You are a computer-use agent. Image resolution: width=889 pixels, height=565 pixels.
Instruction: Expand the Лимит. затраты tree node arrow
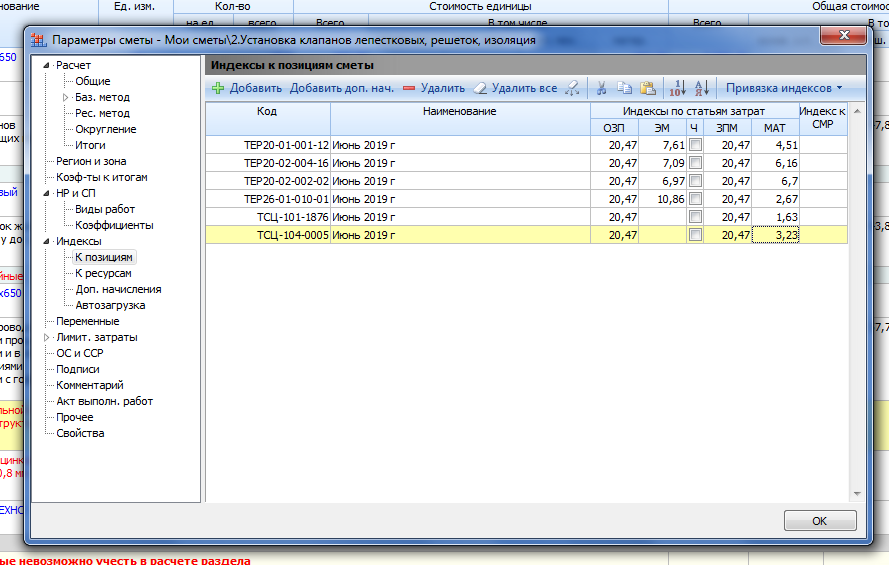pyautogui.click(x=47, y=337)
